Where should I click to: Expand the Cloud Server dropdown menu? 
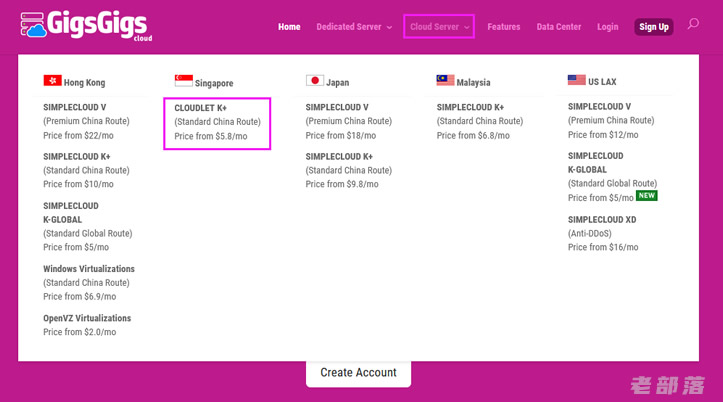(x=439, y=27)
